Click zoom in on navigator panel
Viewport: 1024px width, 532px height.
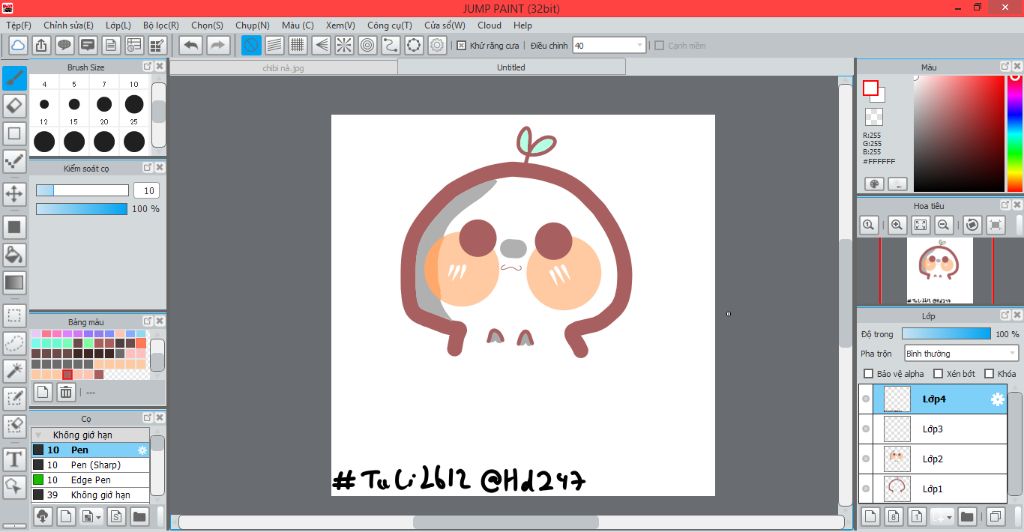click(x=897, y=225)
